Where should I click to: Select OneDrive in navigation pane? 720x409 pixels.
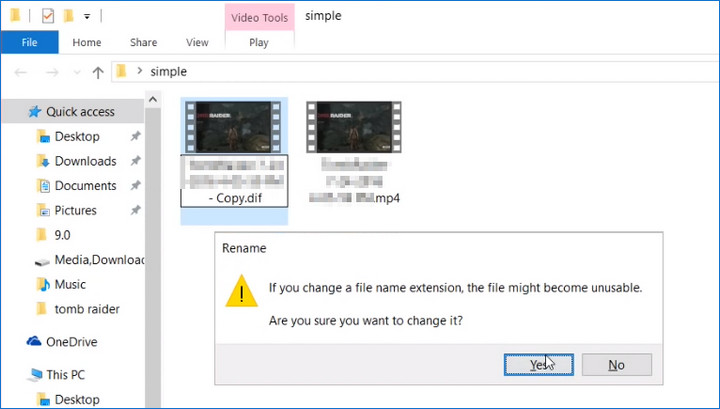(x=72, y=342)
